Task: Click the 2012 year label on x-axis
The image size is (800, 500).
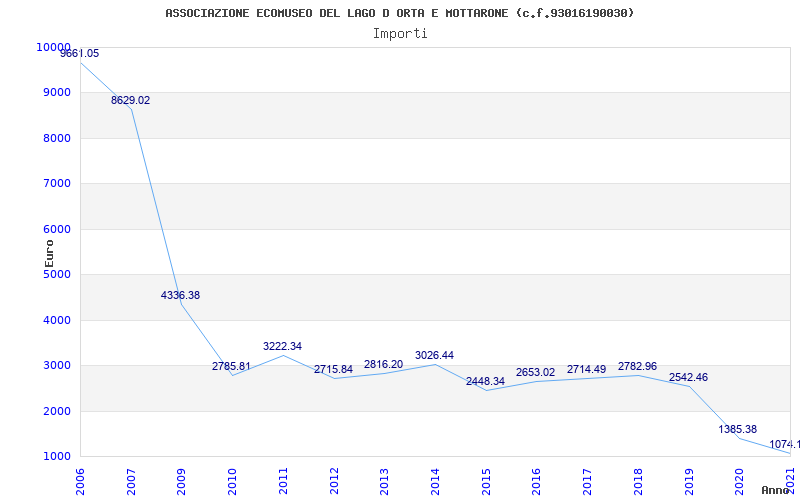Action: [x=334, y=481]
